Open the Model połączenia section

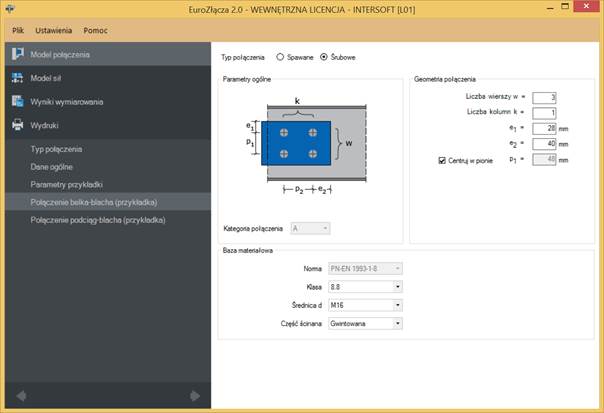point(108,54)
